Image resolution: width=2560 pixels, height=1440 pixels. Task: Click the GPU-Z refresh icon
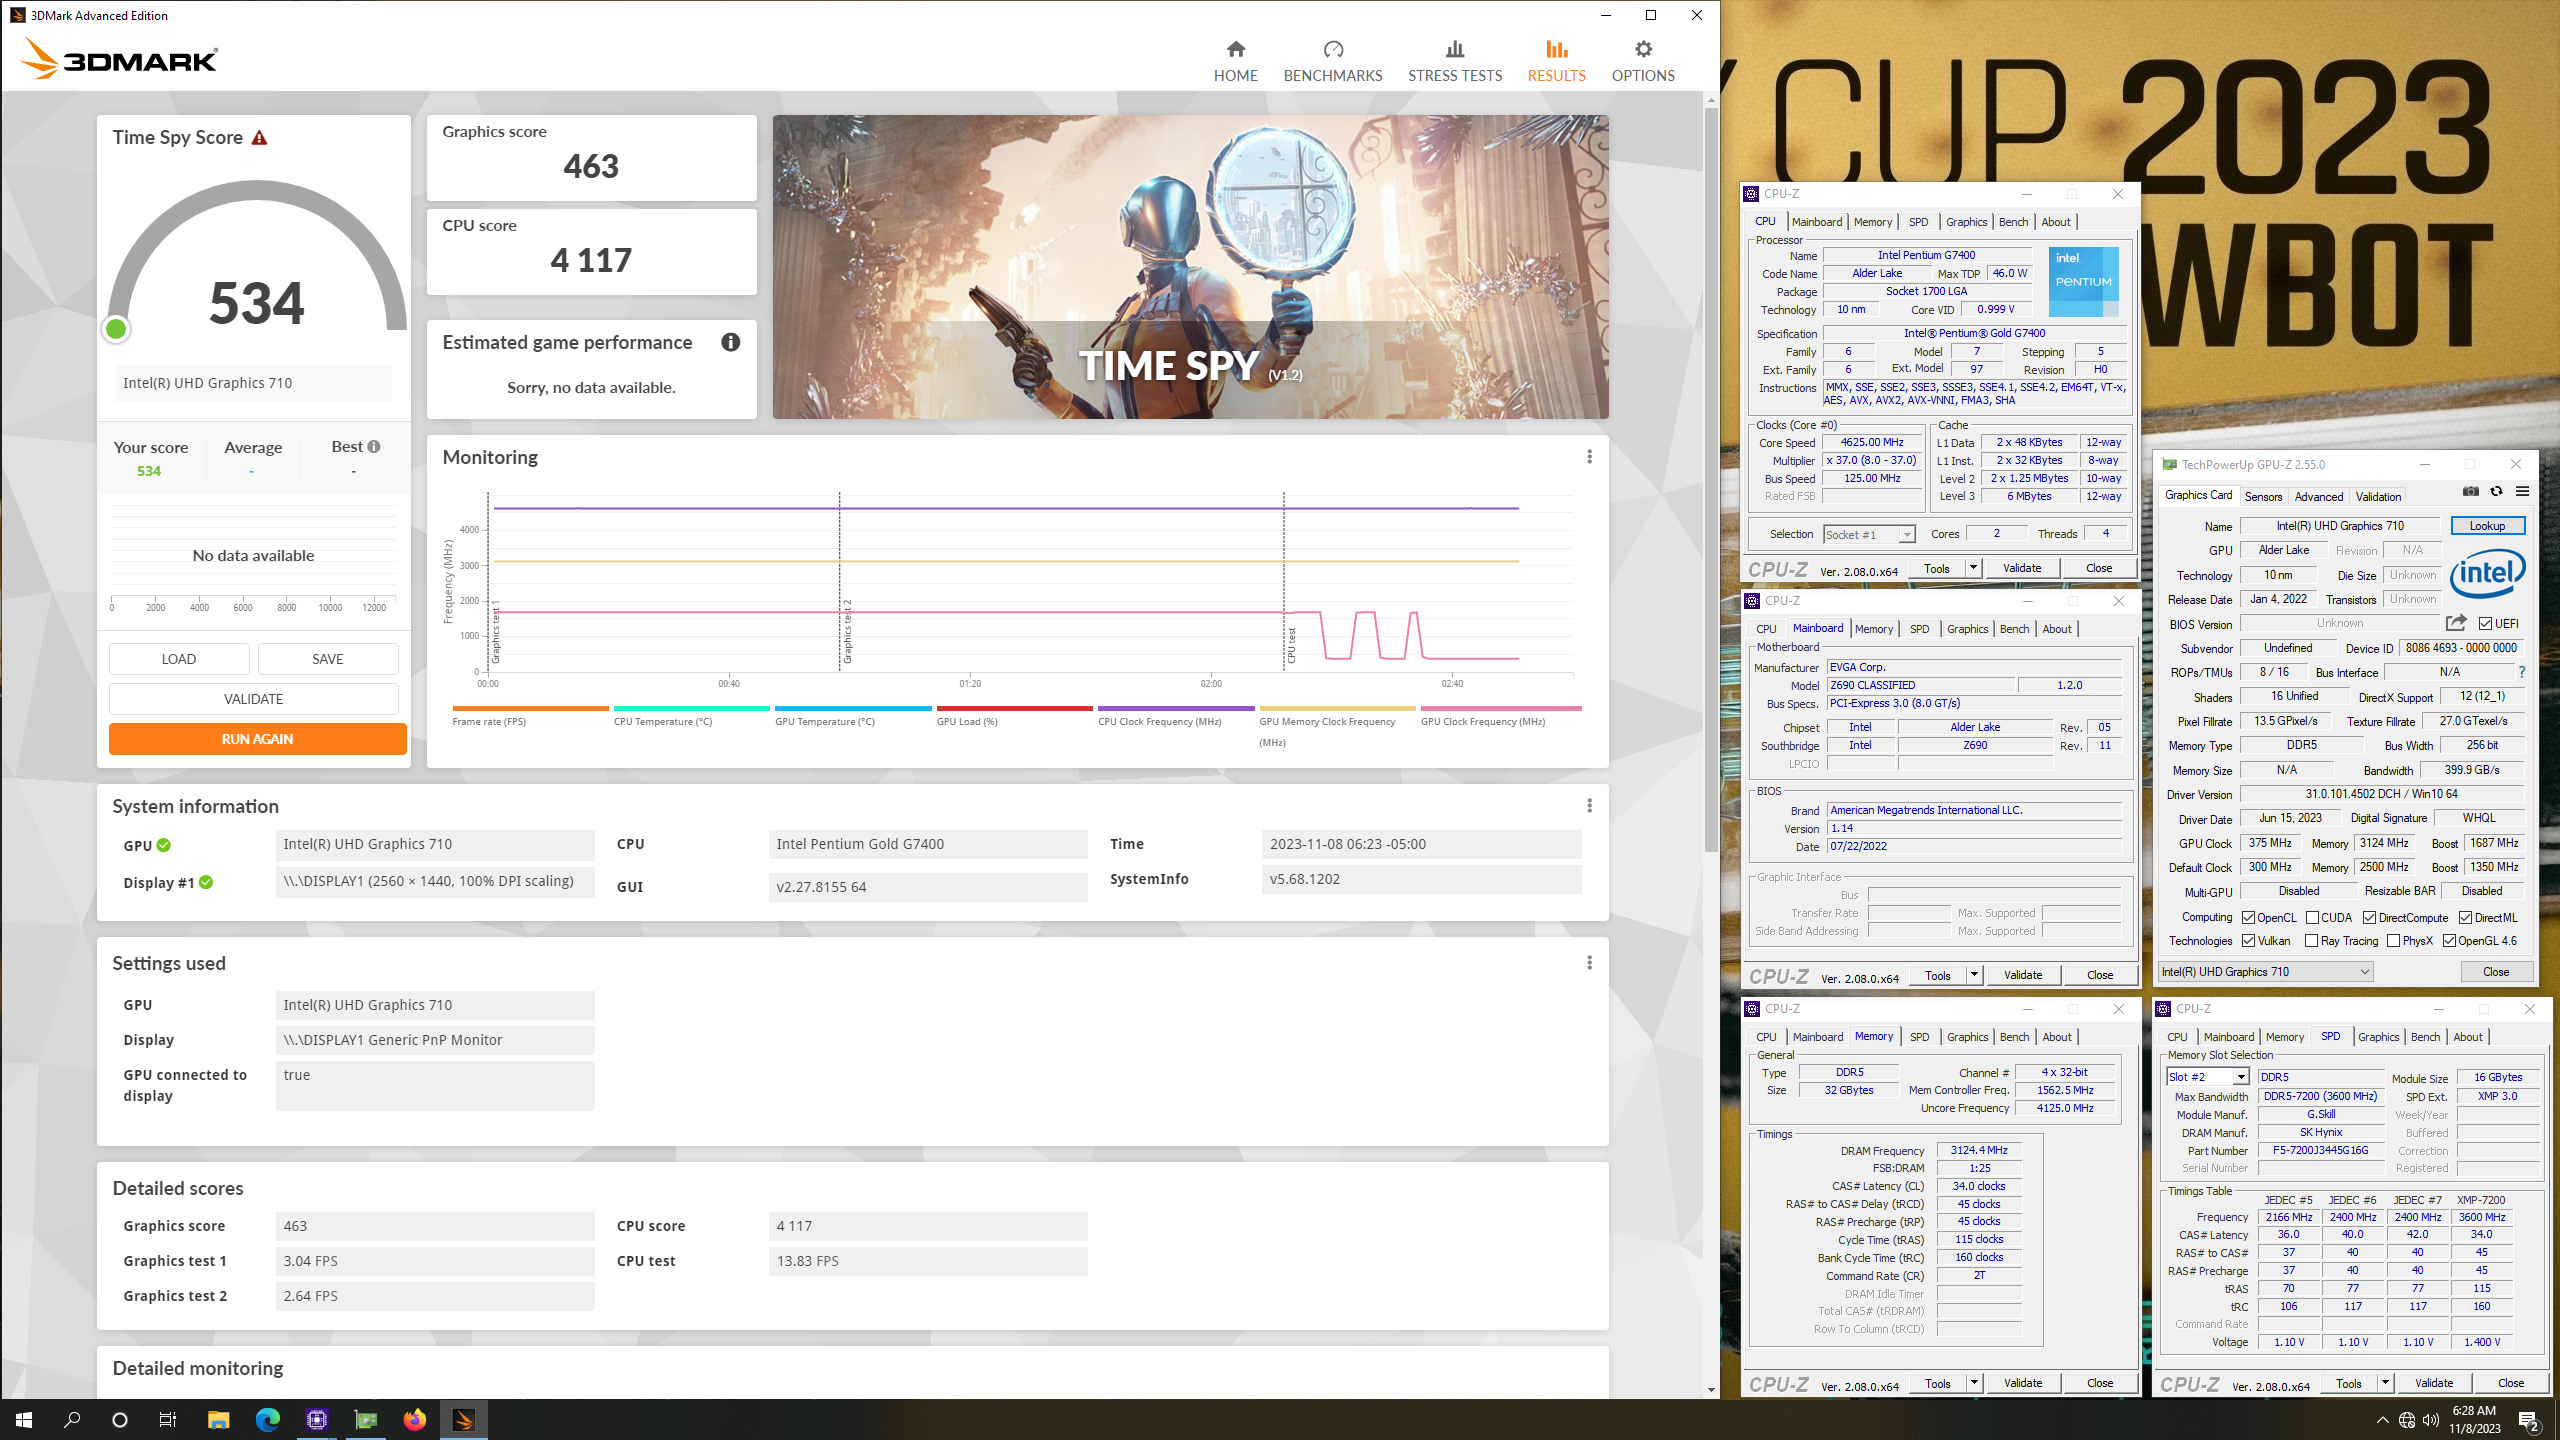(2497, 491)
